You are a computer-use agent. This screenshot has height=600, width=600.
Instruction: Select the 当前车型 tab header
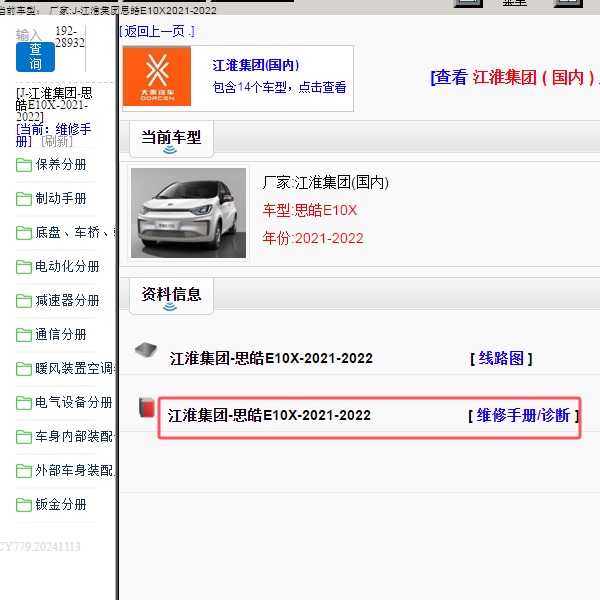(x=171, y=139)
